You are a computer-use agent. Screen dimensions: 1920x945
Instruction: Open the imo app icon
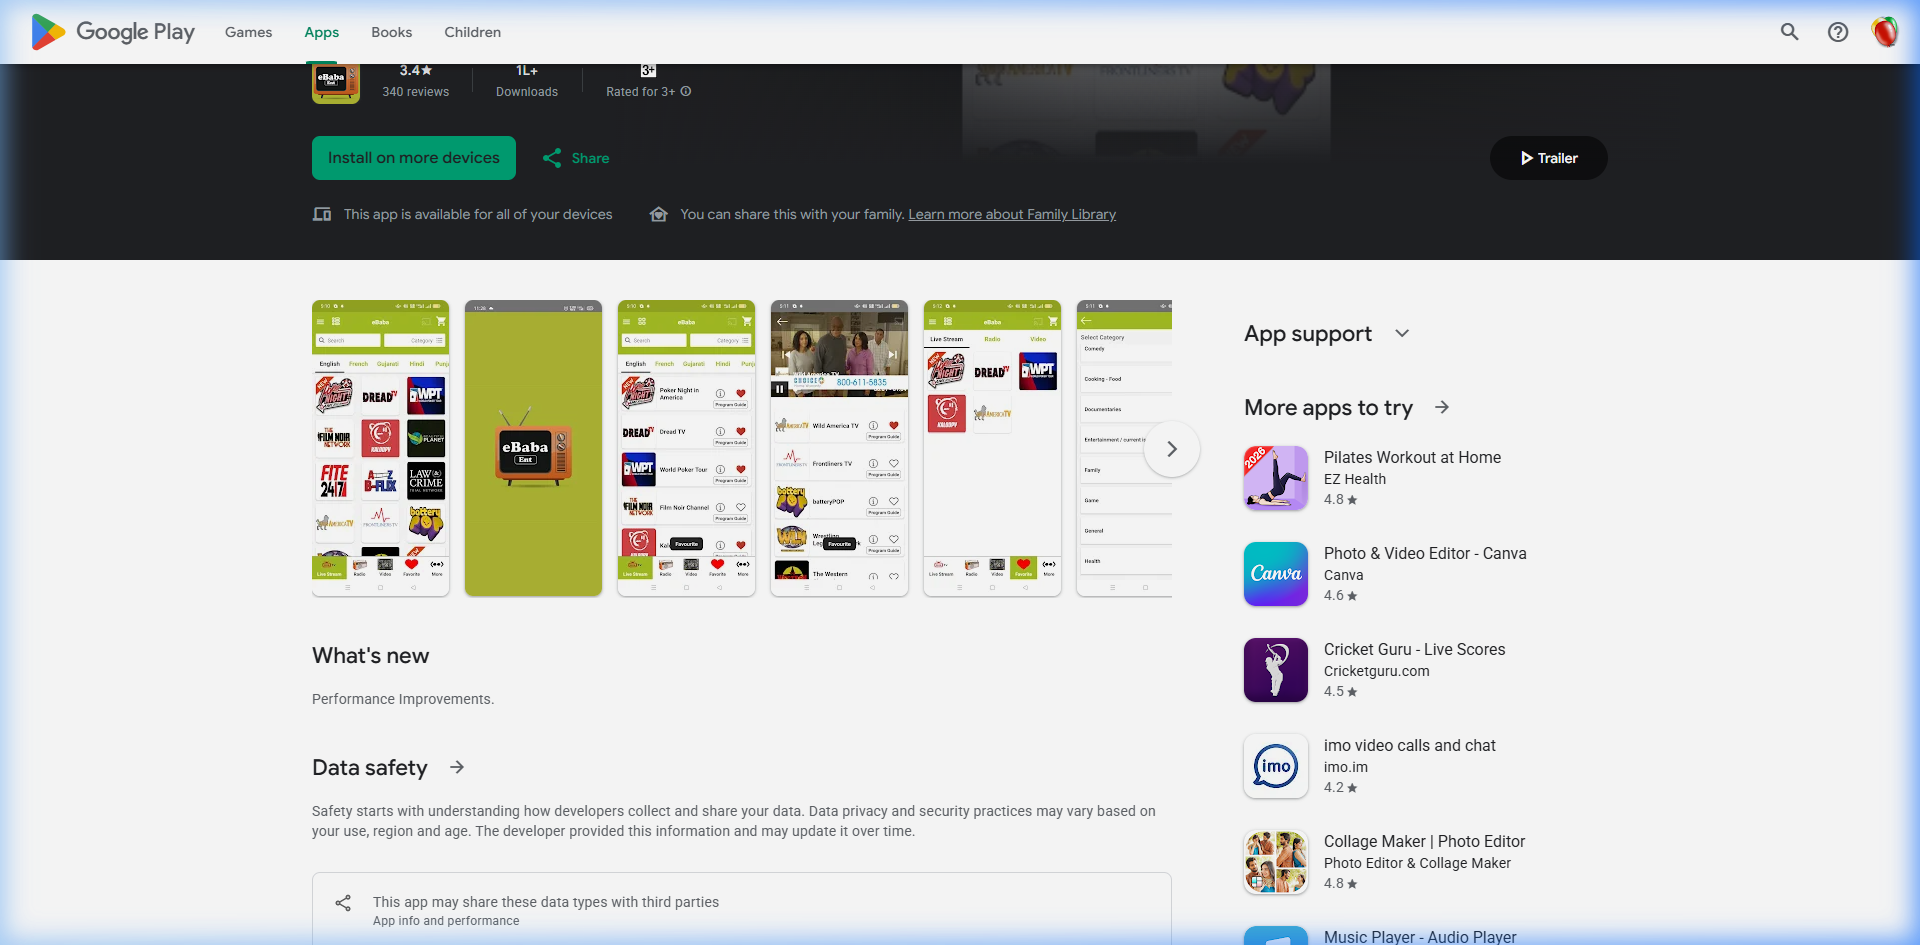[1275, 766]
